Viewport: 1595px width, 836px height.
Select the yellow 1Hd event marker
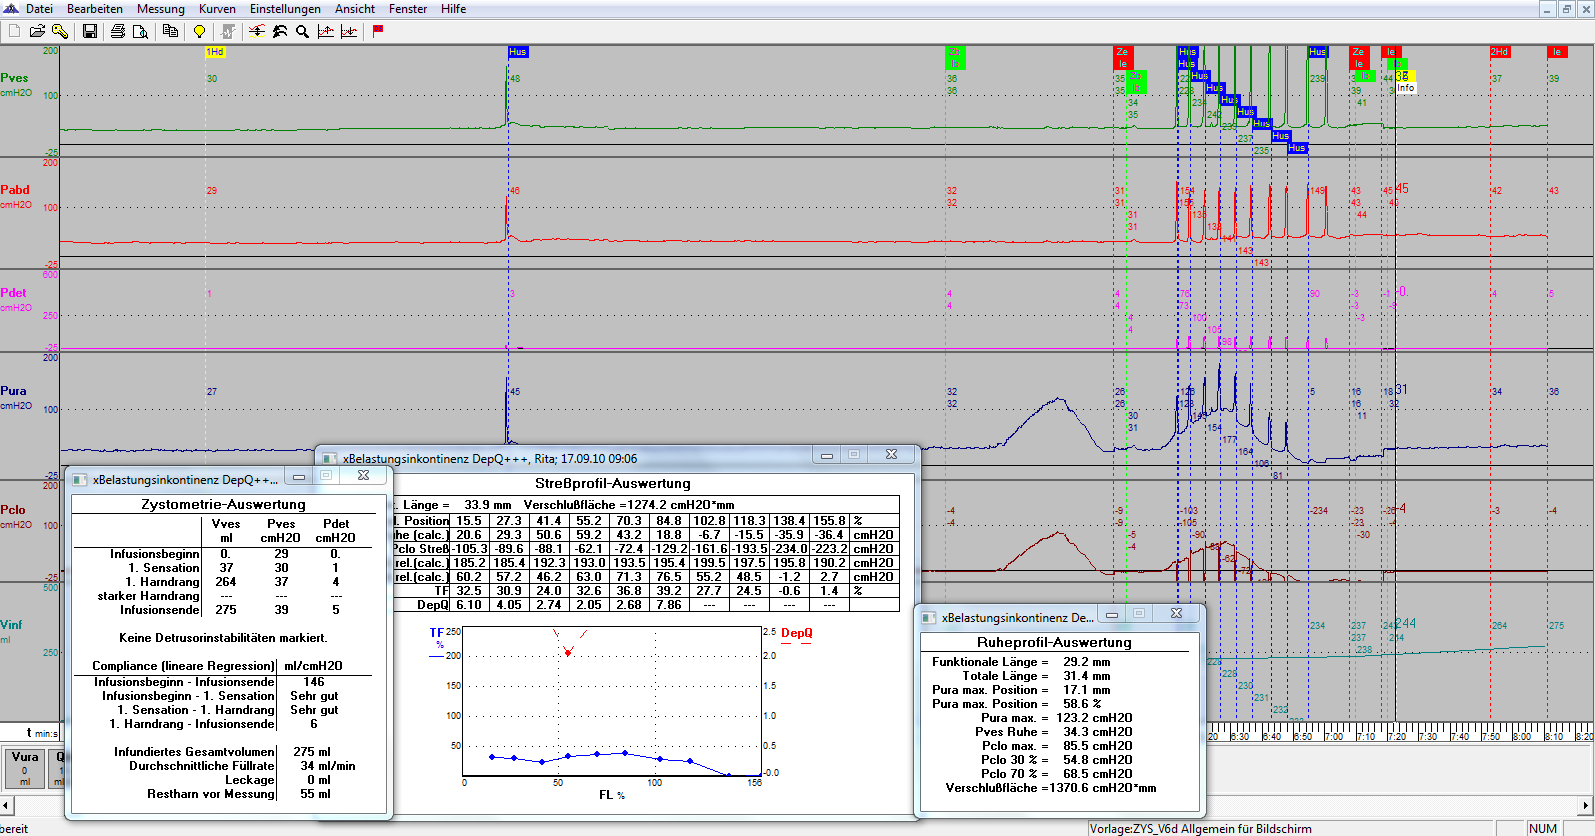tap(215, 52)
